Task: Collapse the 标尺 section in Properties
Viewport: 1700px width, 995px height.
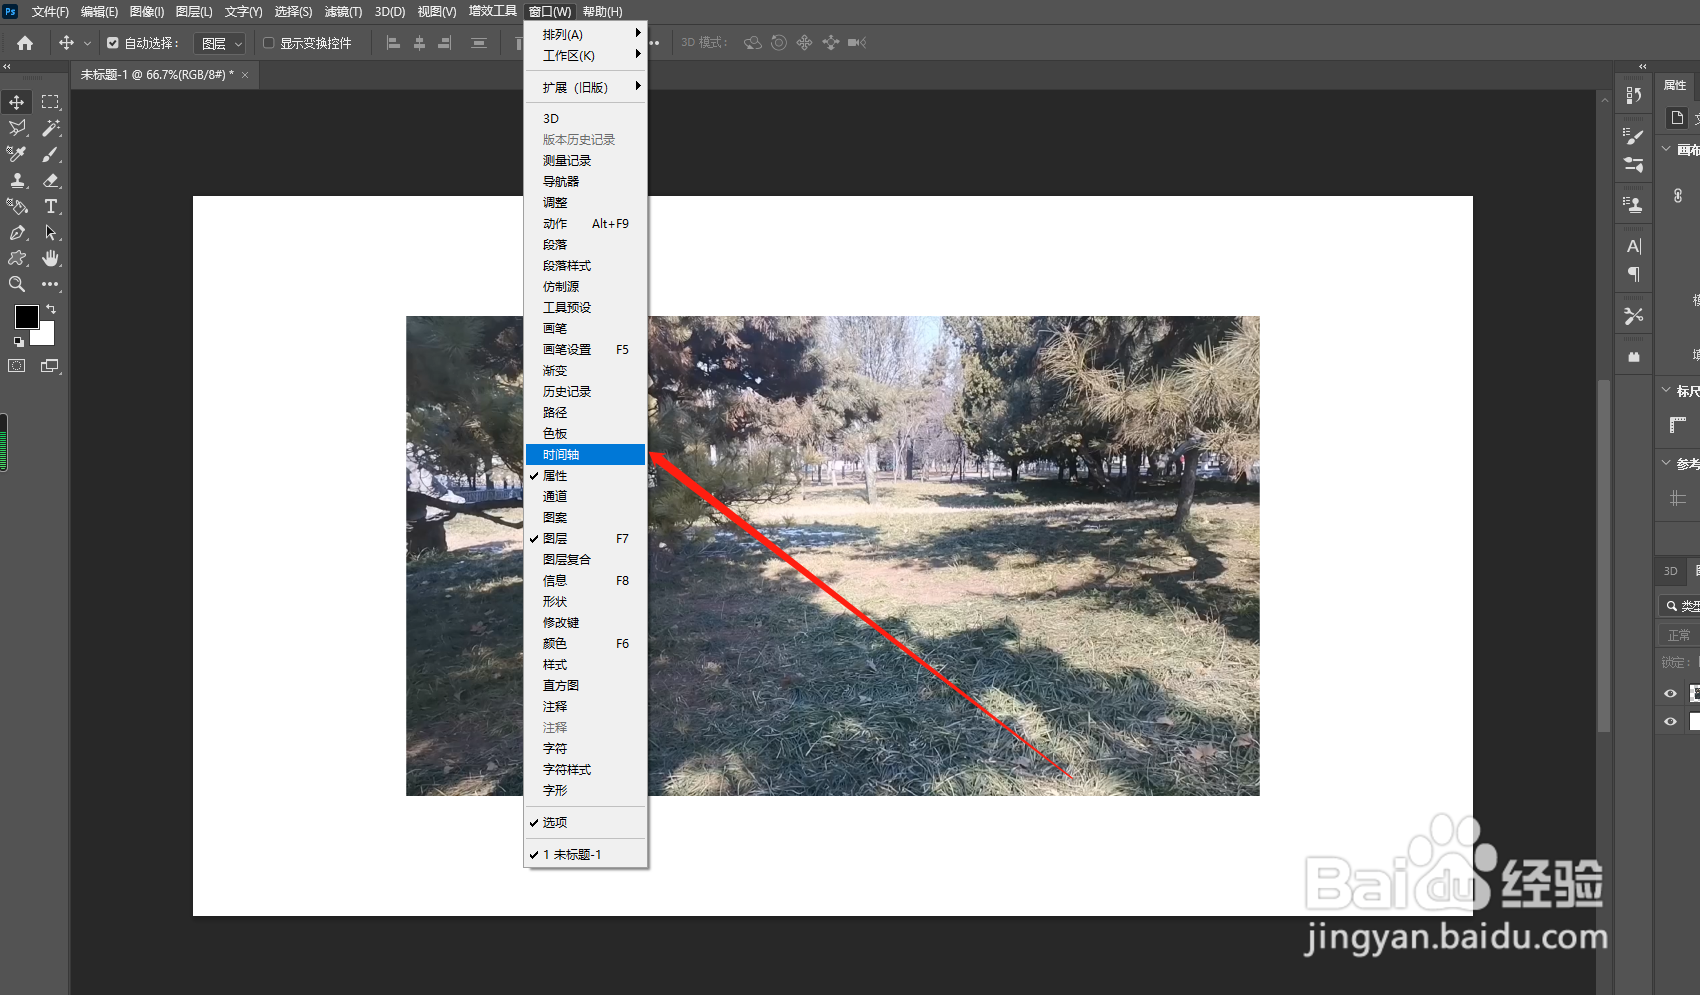Action: pyautogui.click(x=1666, y=390)
